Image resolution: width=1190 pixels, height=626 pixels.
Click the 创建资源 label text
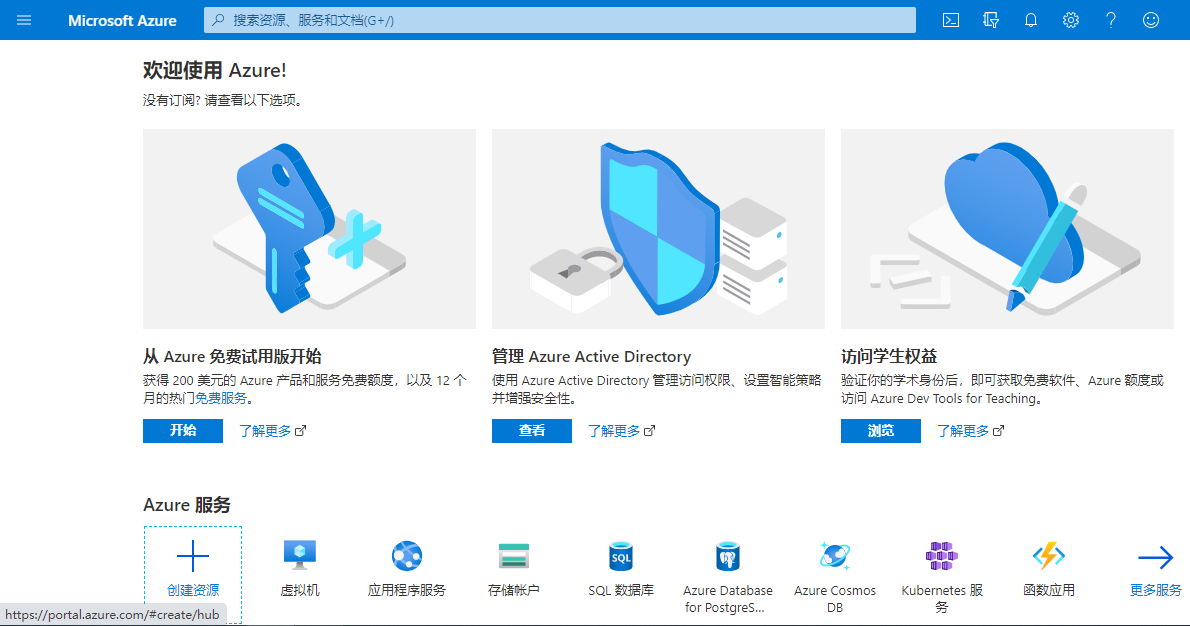193,590
